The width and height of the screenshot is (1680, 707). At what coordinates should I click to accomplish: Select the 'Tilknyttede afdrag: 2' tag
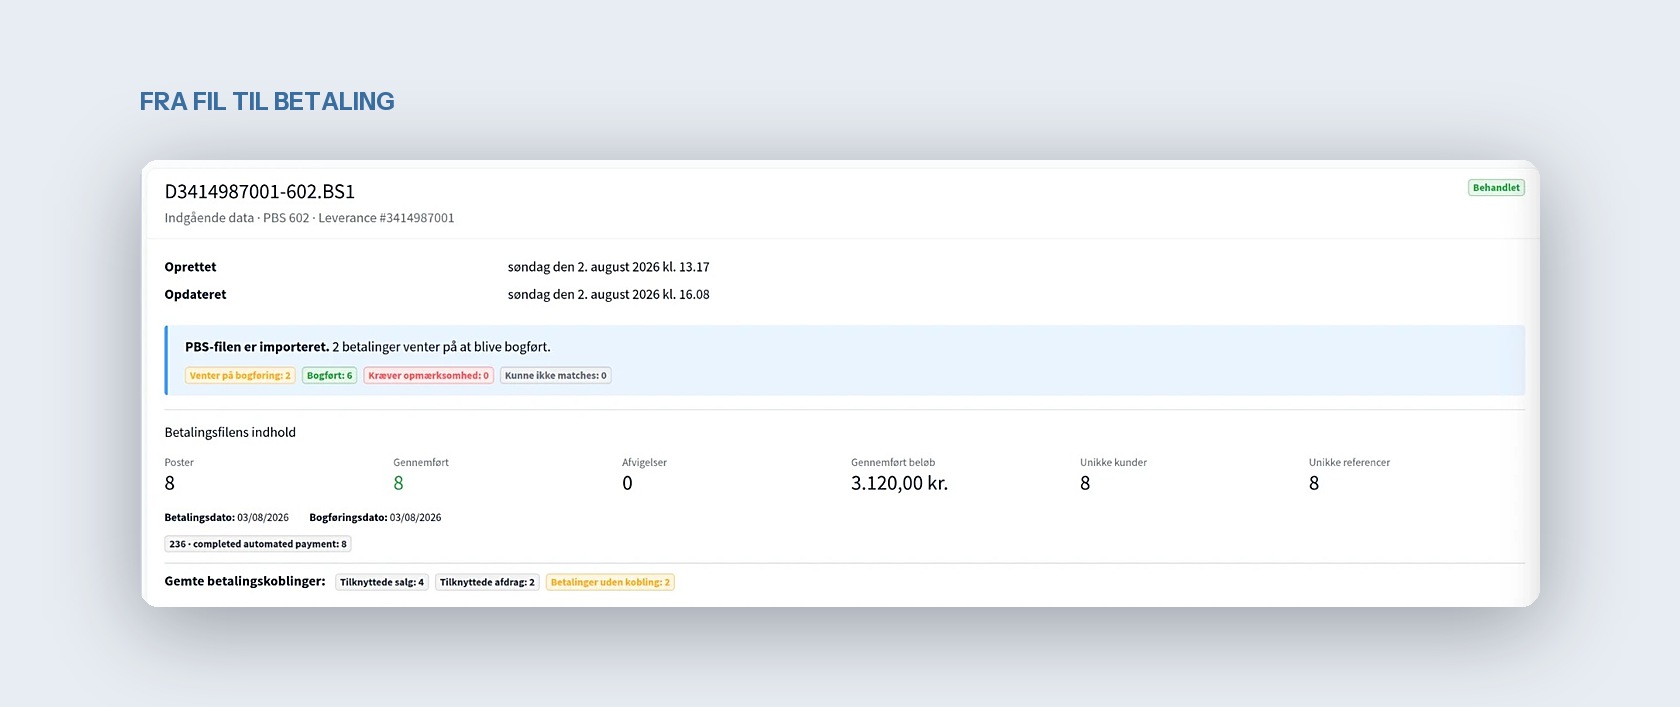pyautogui.click(x=487, y=582)
